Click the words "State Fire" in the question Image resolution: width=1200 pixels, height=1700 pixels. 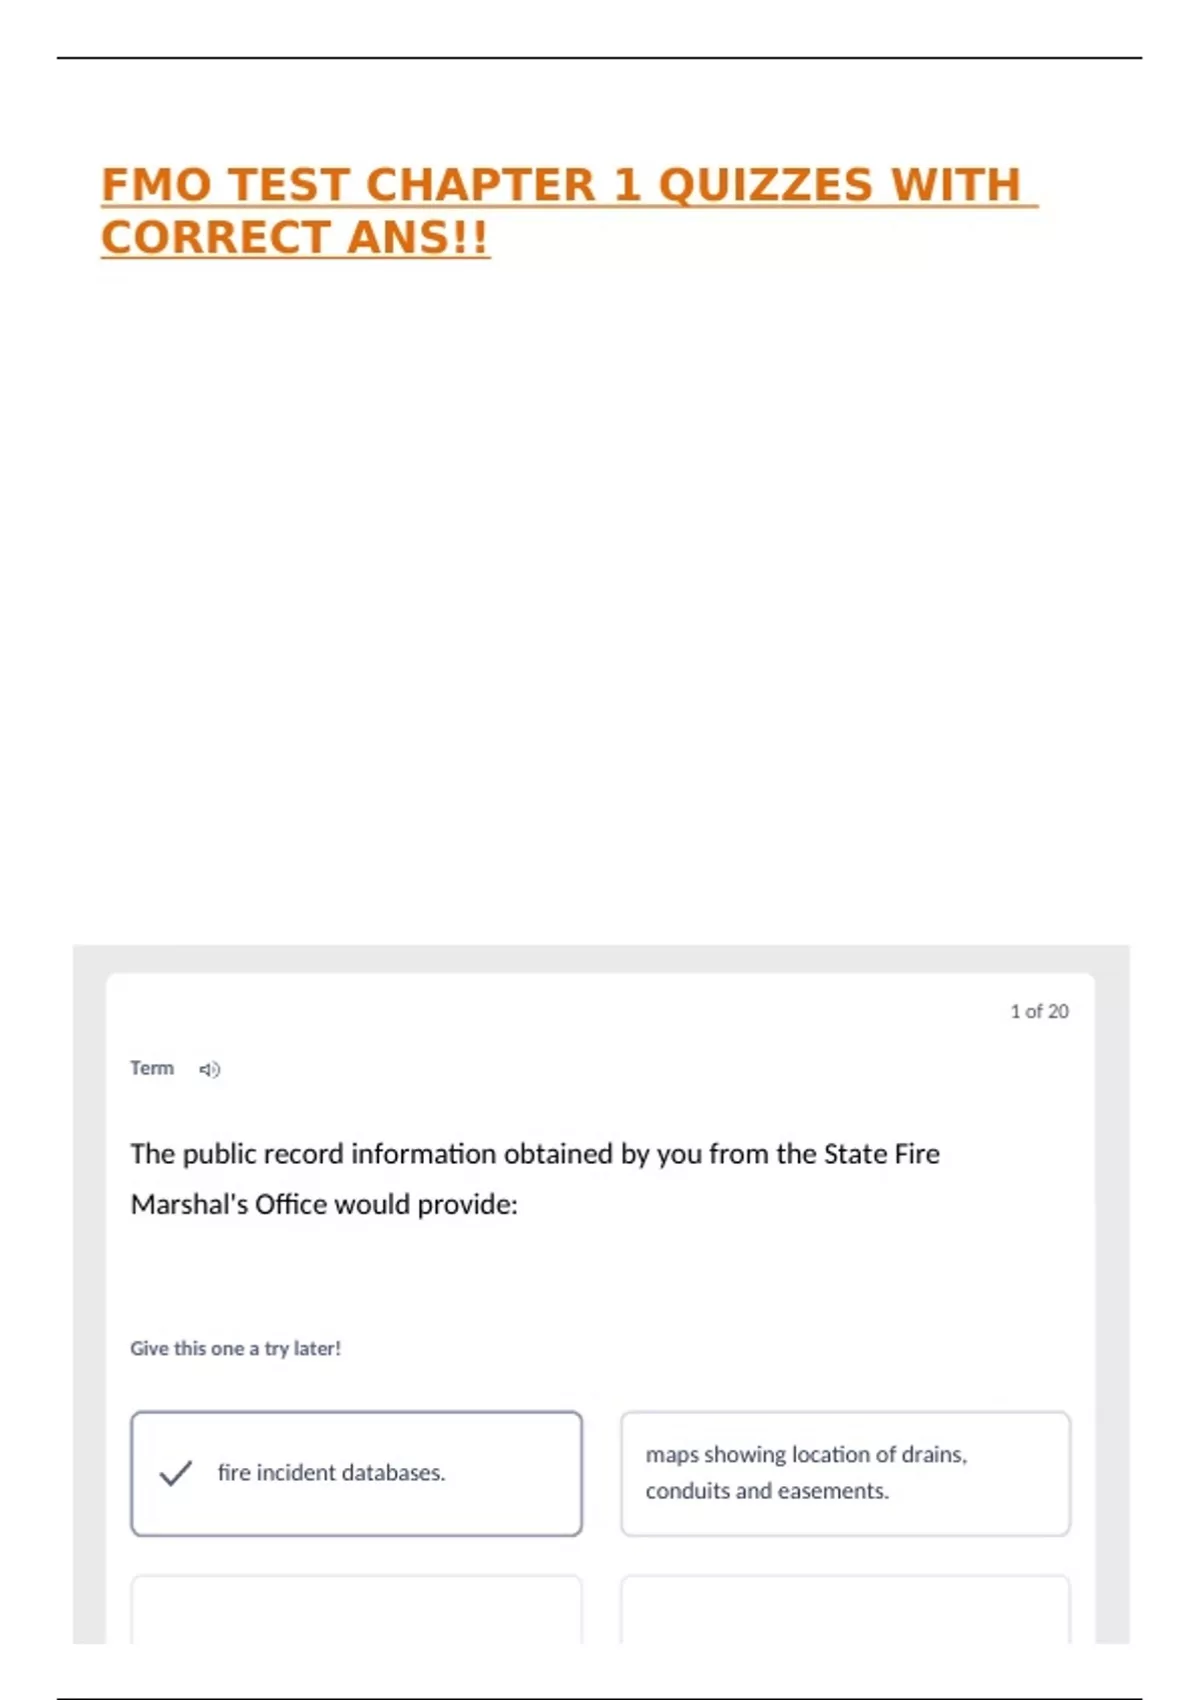(x=881, y=1154)
